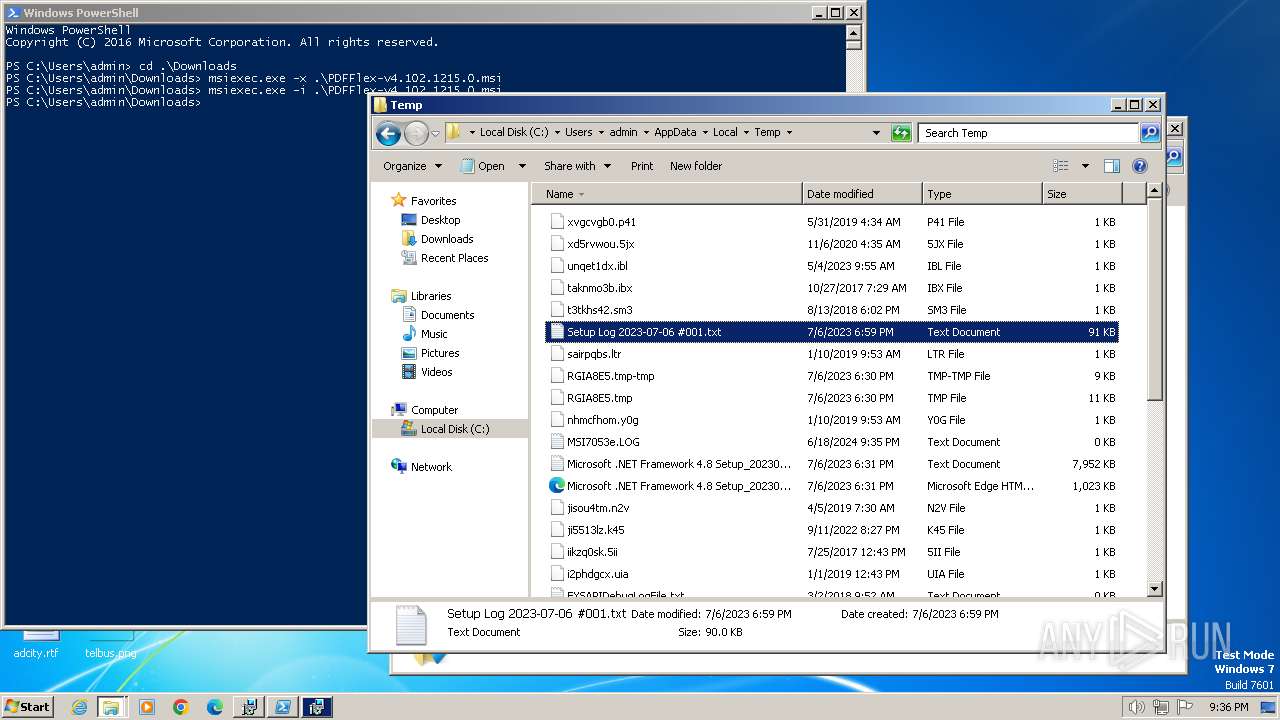Image resolution: width=1280 pixels, height=720 pixels.
Task: Click the volume speaker tray icon
Action: coord(1137,707)
